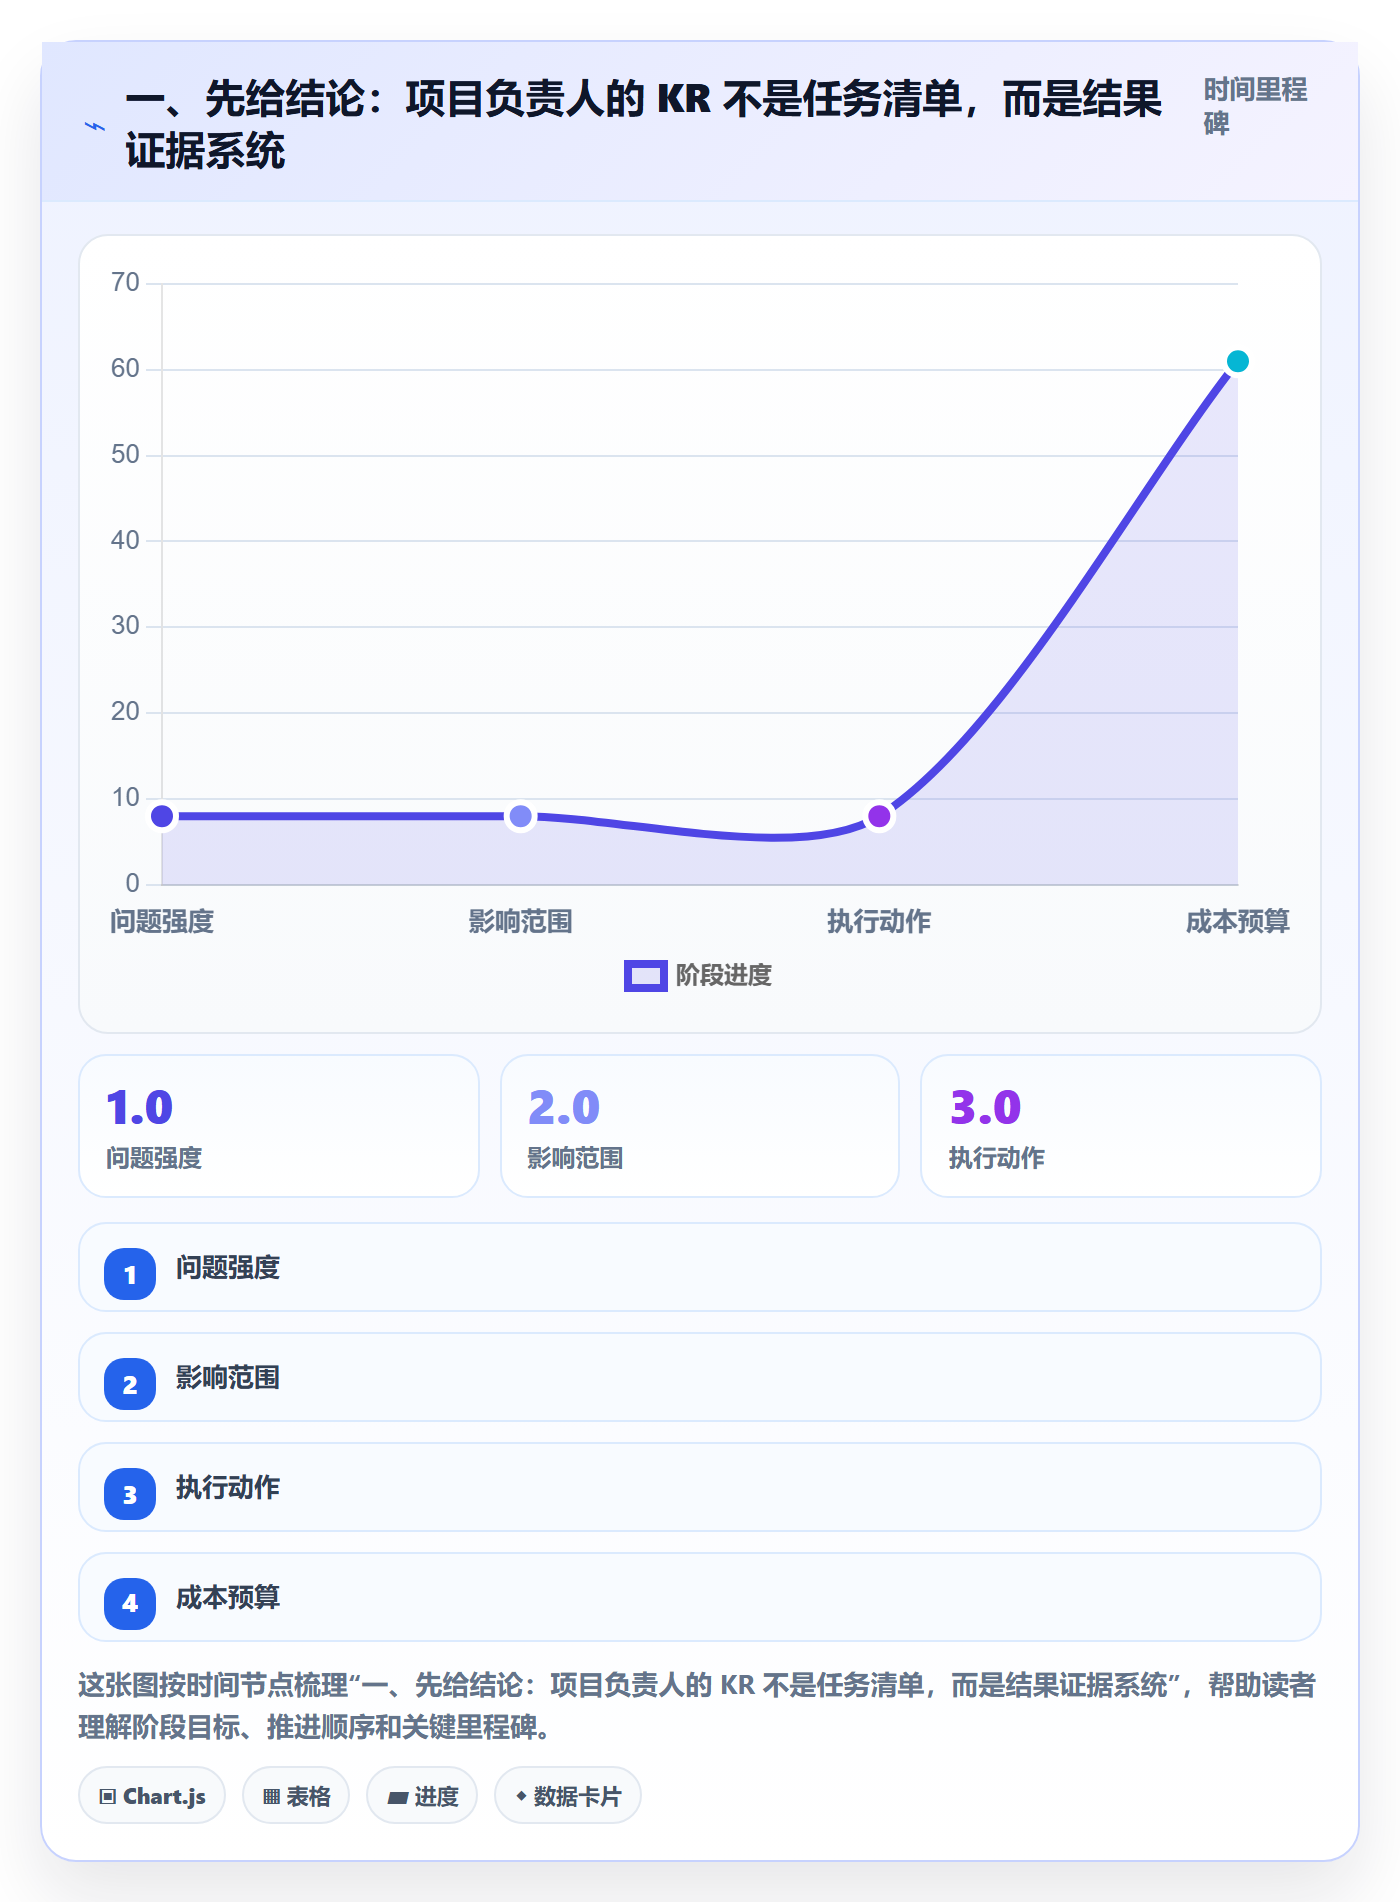Click the 执行动作 text in list row 3
This screenshot has height=1902, width=1400.
pos(228,1488)
